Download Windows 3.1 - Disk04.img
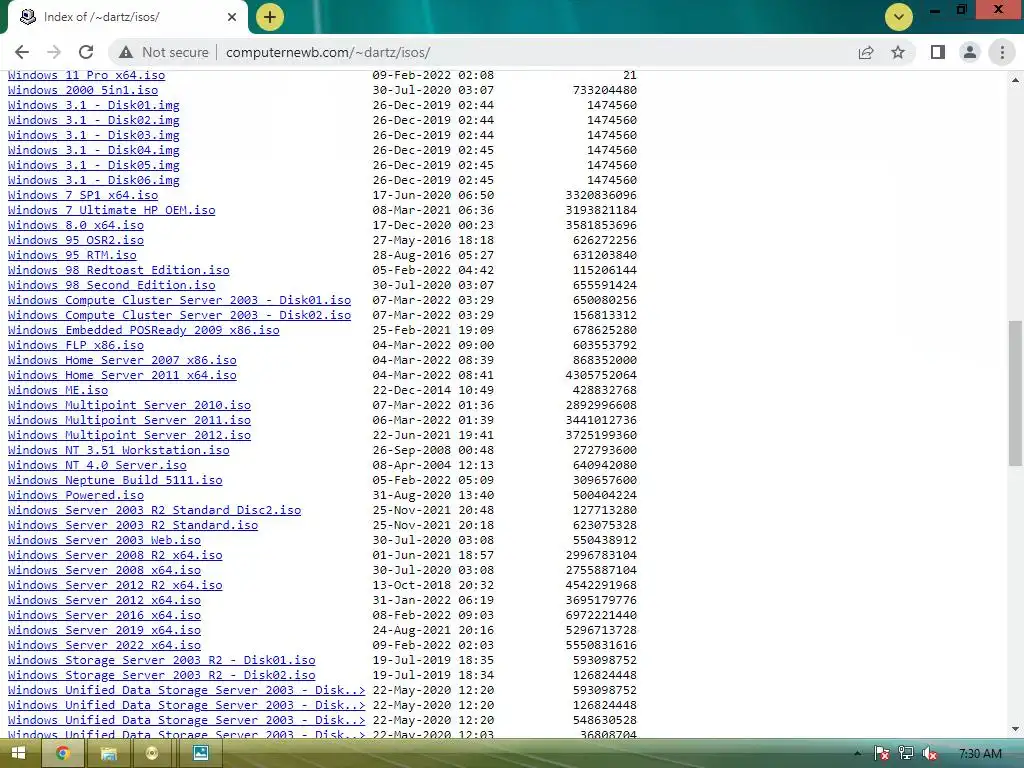 click(x=93, y=150)
